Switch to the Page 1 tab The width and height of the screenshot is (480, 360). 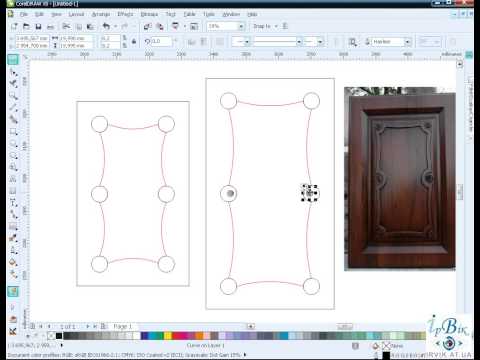click(x=122, y=326)
